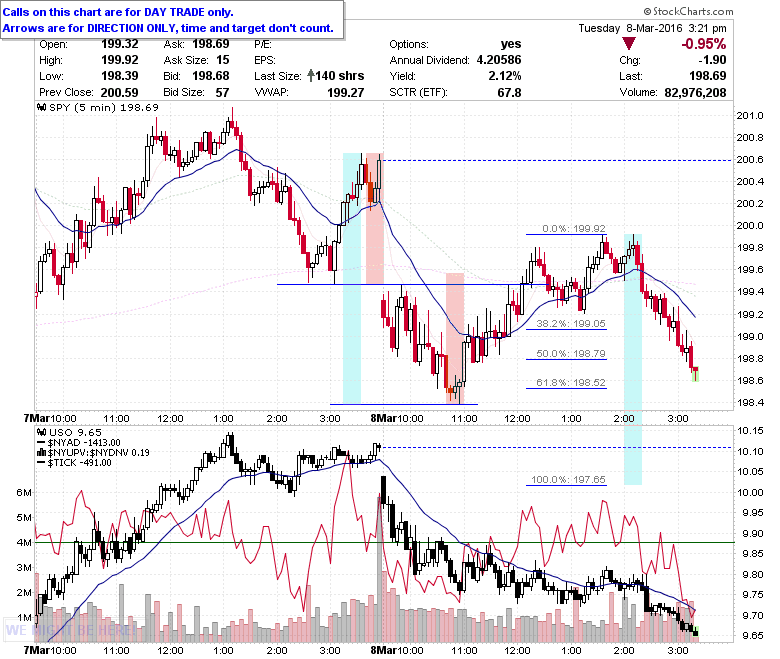Click the Prev Close value 200.59
Viewport: 780px width, 659px height.
(119, 93)
